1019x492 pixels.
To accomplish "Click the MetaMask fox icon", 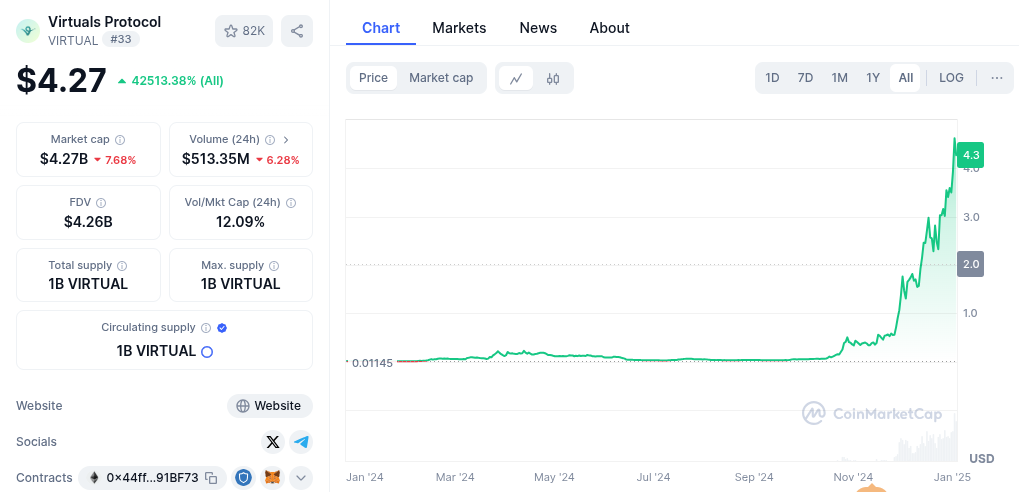I will tap(272, 478).
